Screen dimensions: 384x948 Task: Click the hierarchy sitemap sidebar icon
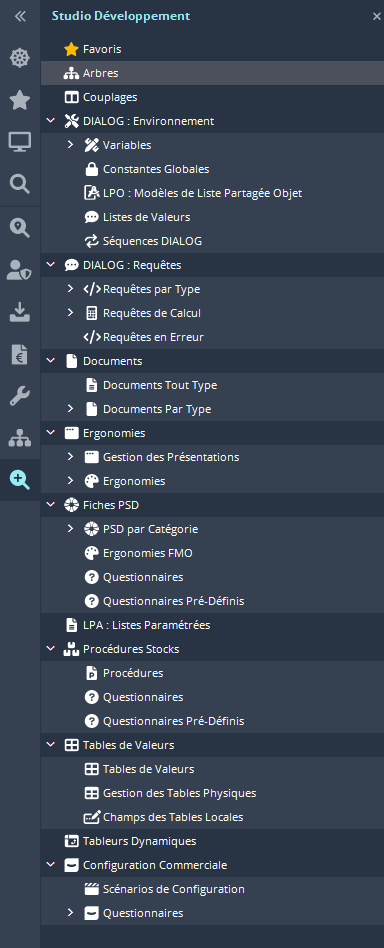tap(20, 438)
